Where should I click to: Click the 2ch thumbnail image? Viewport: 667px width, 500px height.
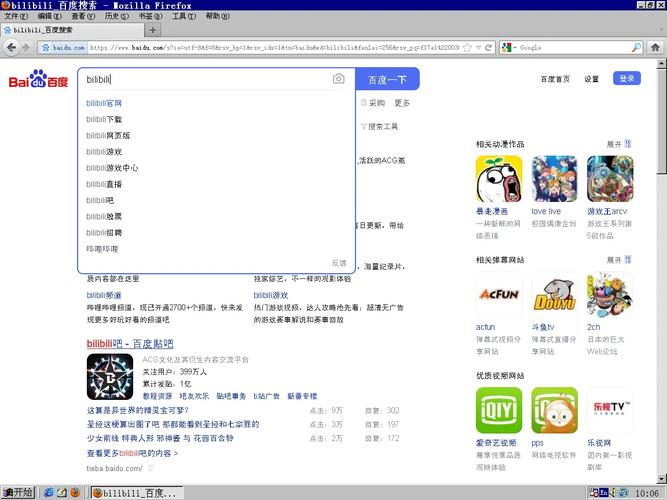point(610,294)
